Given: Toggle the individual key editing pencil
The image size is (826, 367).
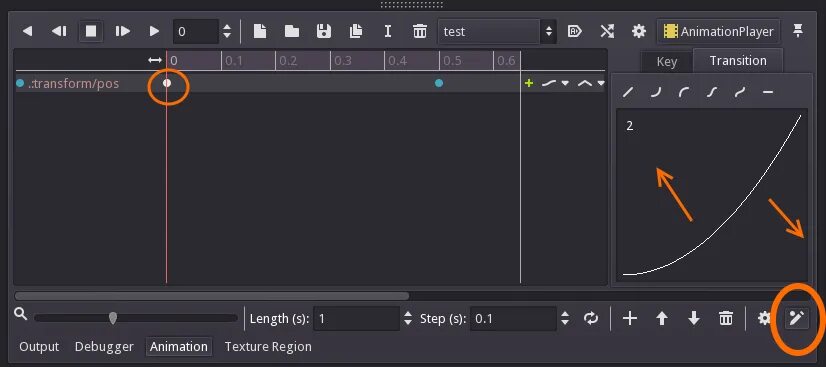Looking at the screenshot, I should [x=797, y=318].
